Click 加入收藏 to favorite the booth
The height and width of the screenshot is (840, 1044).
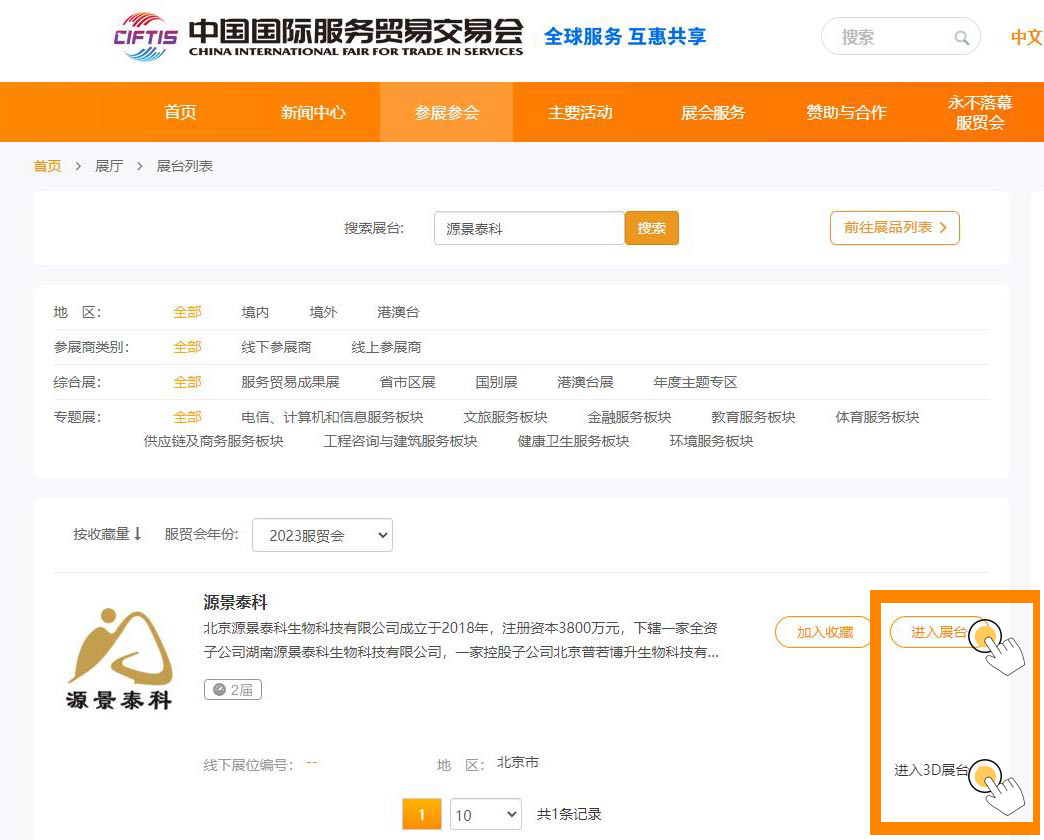(824, 632)
